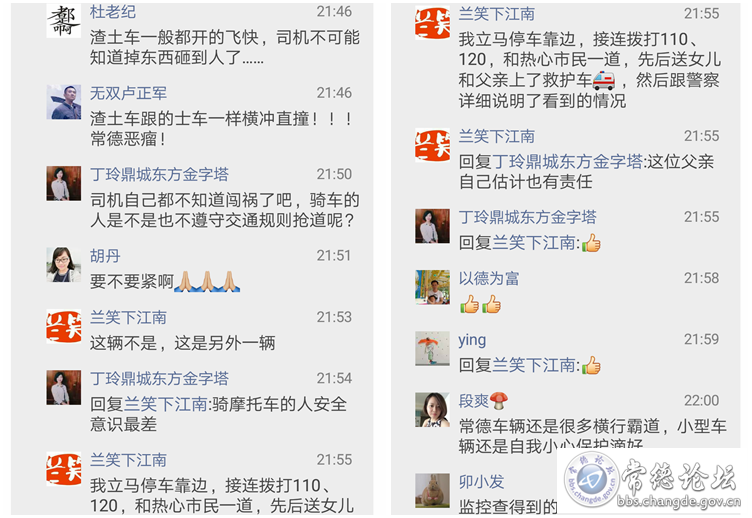Open username link 以德为富
The height and width of the screenshot is (518, 752).
[489, 278]
